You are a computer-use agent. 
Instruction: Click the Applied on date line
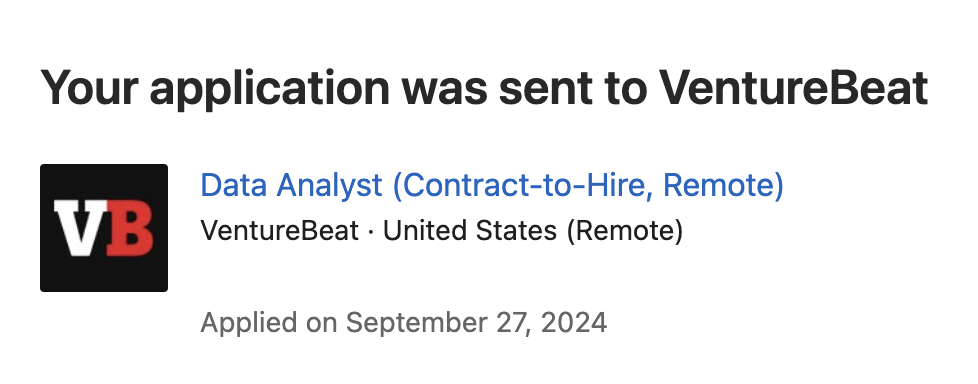coord(404,323)
